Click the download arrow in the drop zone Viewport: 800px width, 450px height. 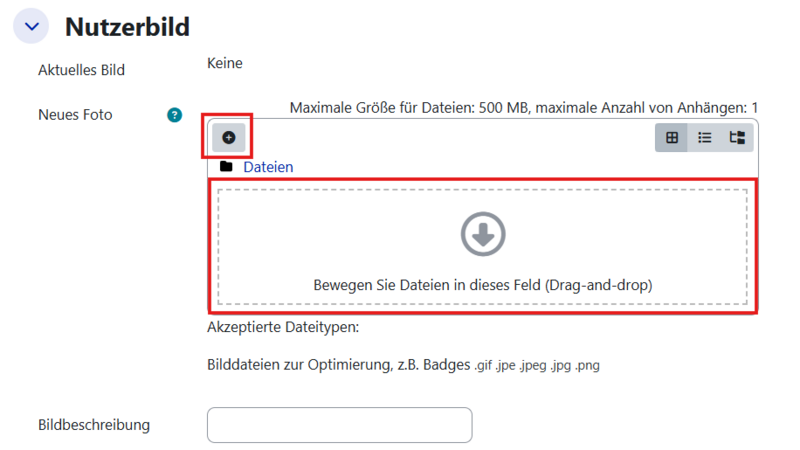tap(483, 235)
